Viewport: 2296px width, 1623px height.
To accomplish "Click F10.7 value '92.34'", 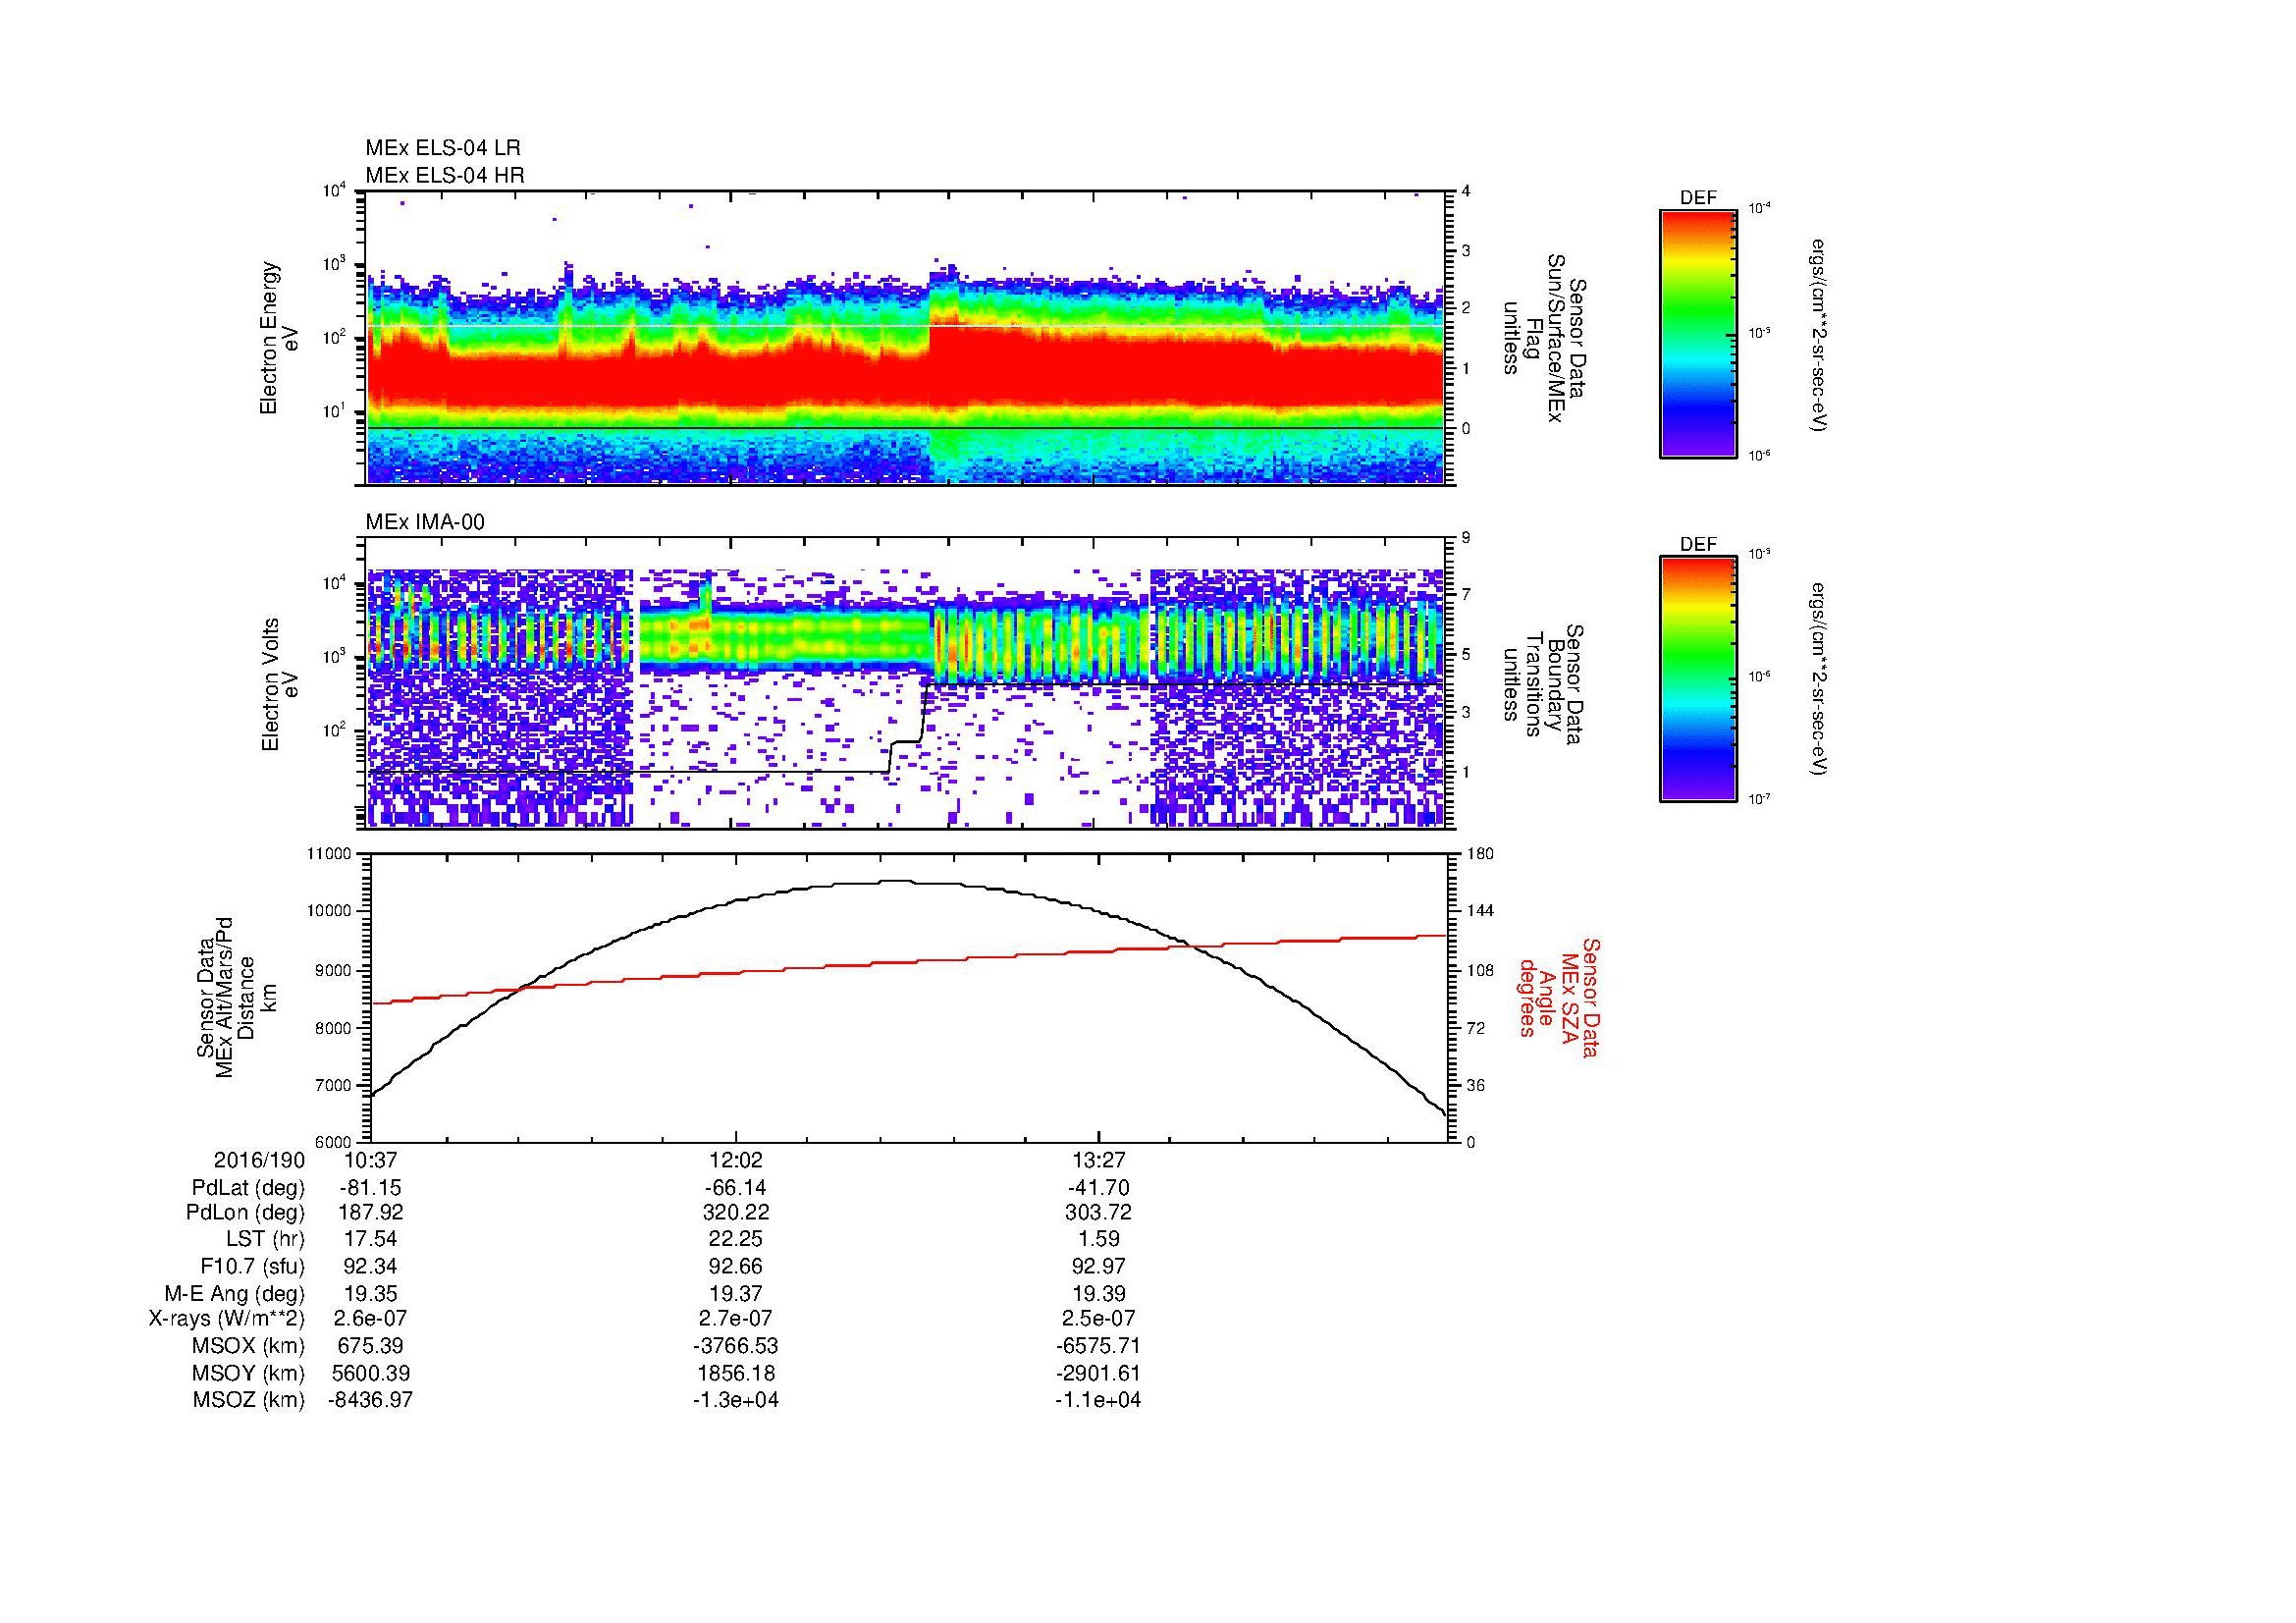I will (371, 1266).
